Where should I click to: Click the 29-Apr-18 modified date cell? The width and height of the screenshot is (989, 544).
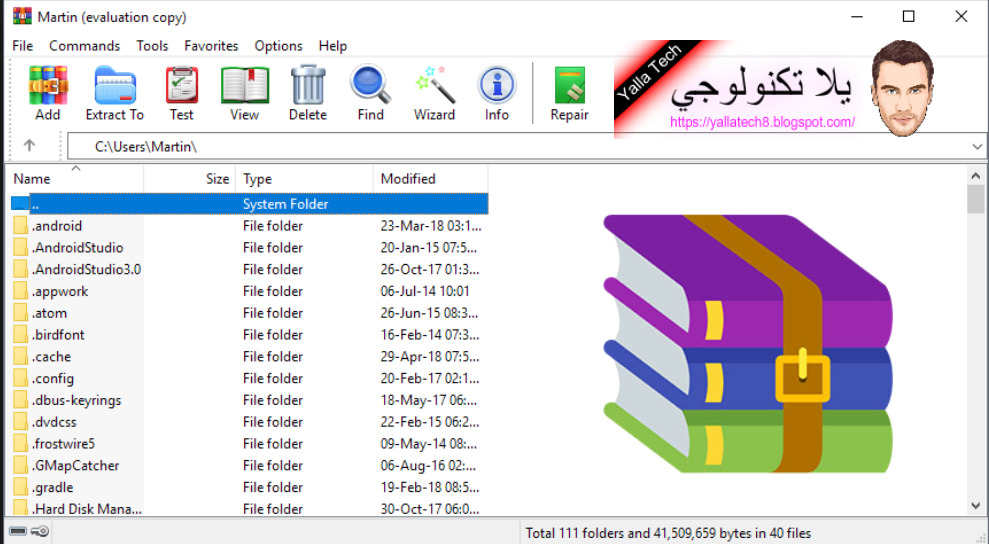430,357
